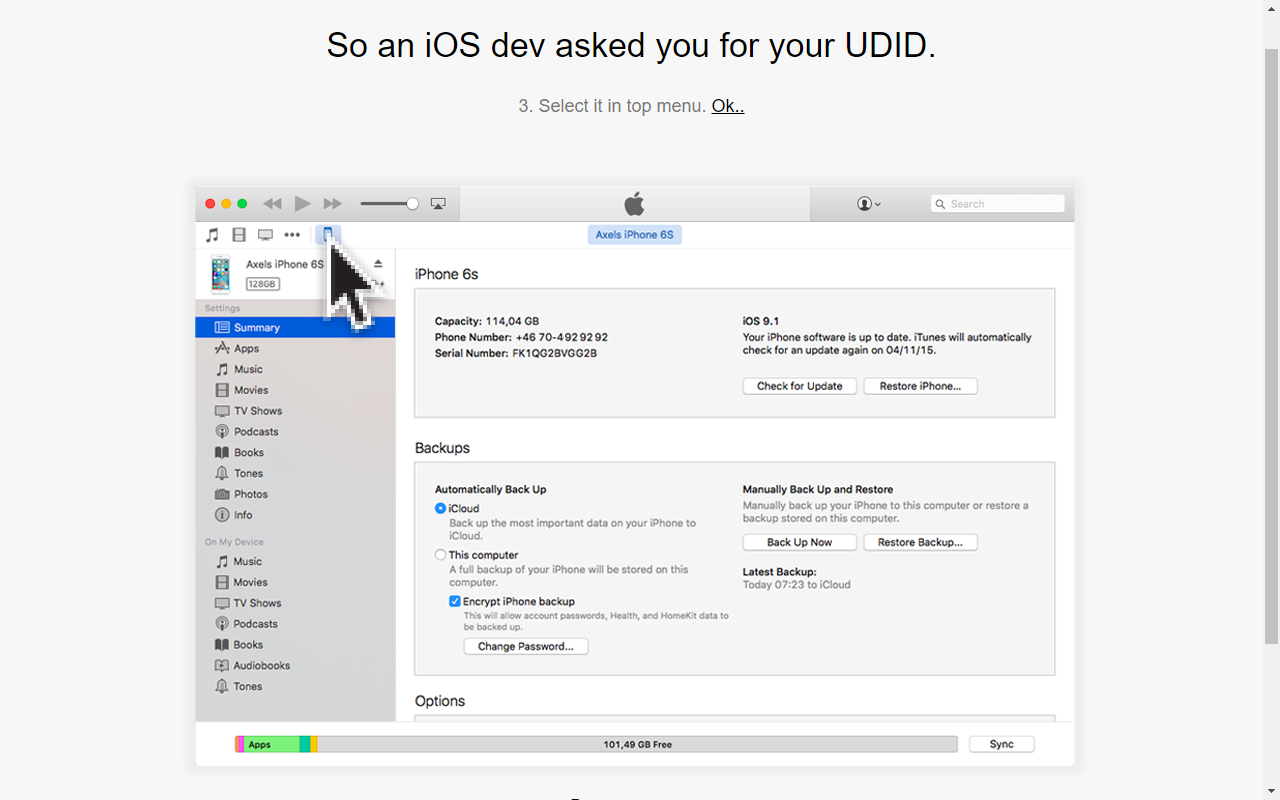The height and width of the screenshot is (800, 1280).
Task: Select This computer backup radio button
Action: 440,555
